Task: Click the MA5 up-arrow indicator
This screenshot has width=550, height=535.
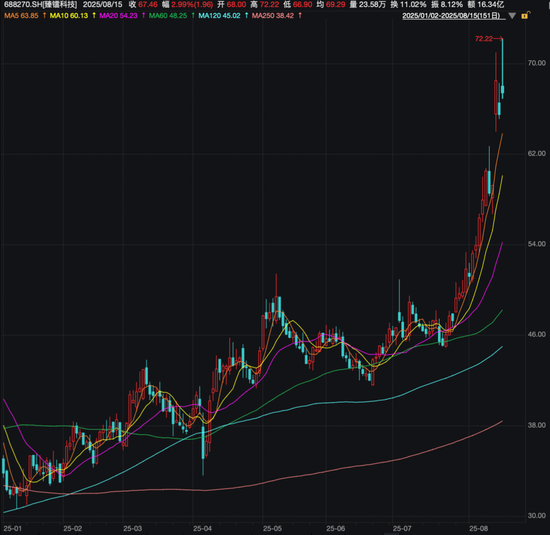Action: pos(44,15)
